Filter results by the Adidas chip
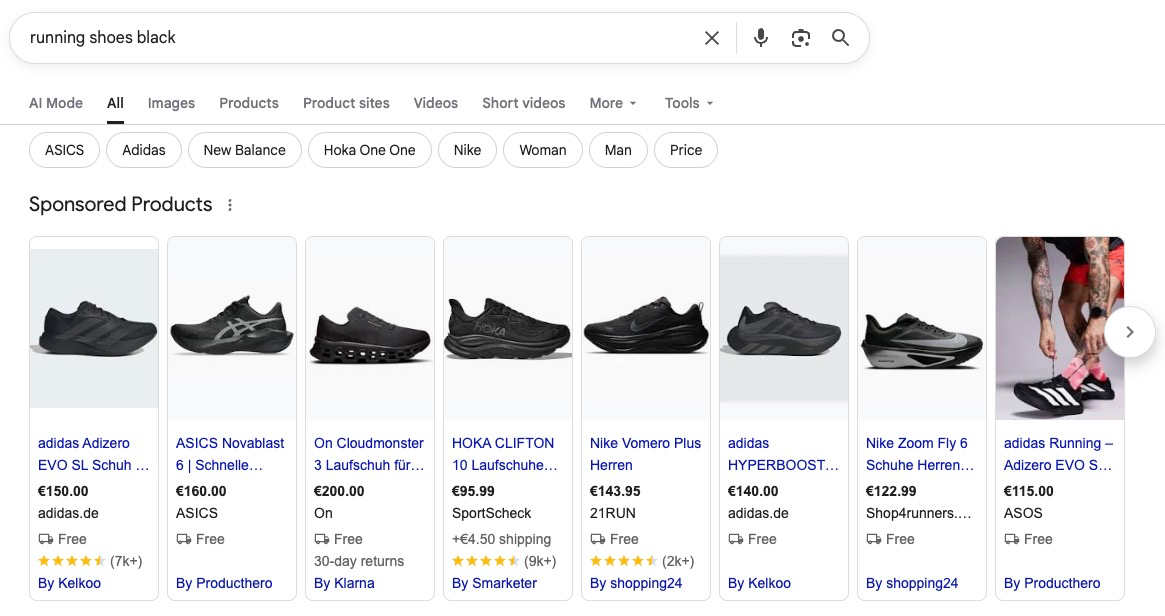The image size is (1165, 616). pyautogui.click(x=143, y=150)
